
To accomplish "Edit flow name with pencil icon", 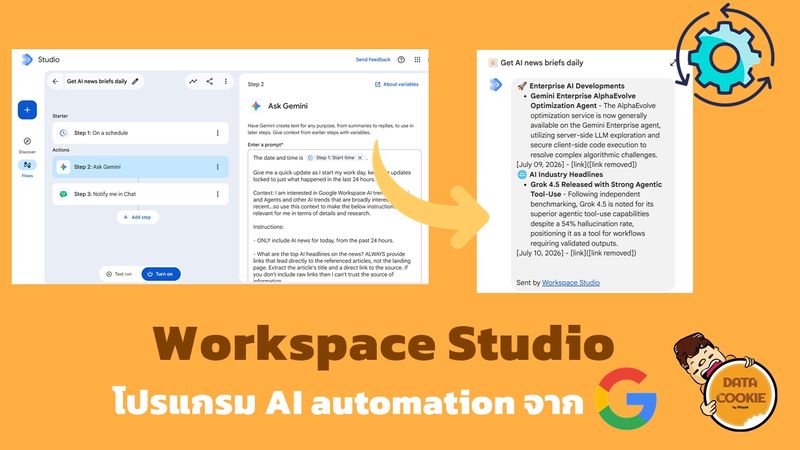I will 135,81.
